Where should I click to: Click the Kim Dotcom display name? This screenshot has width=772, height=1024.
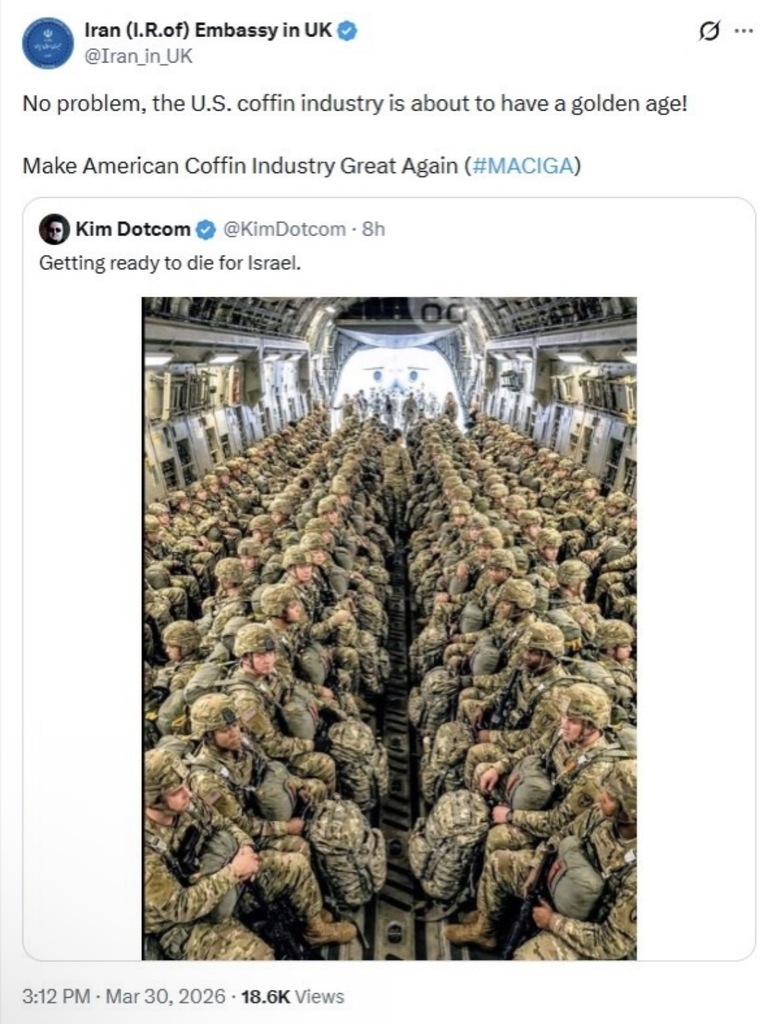coord(132,230)
